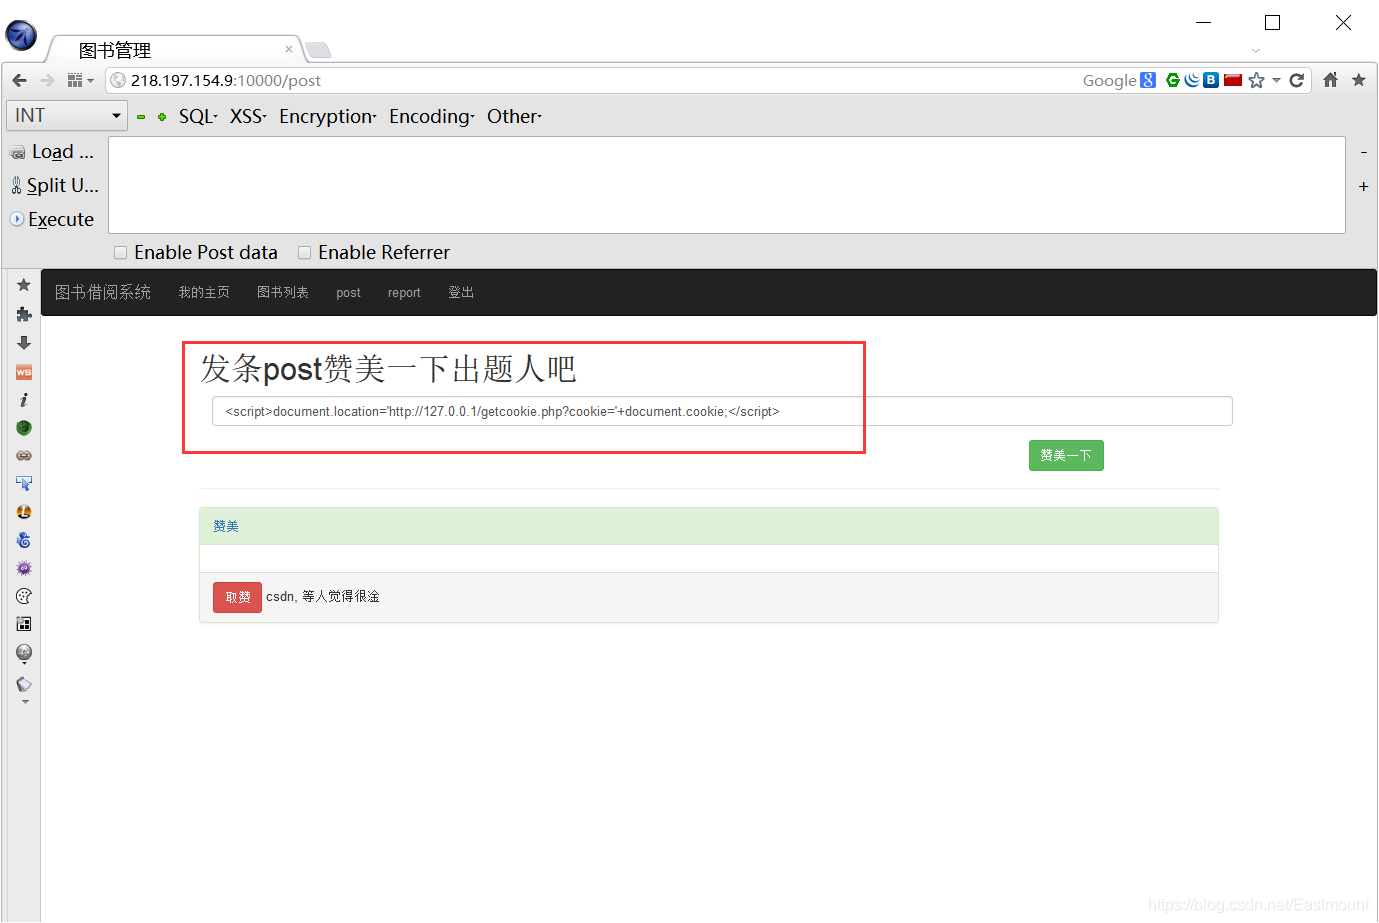
Task: Go back with the browser back arrow
Action: 19,80
